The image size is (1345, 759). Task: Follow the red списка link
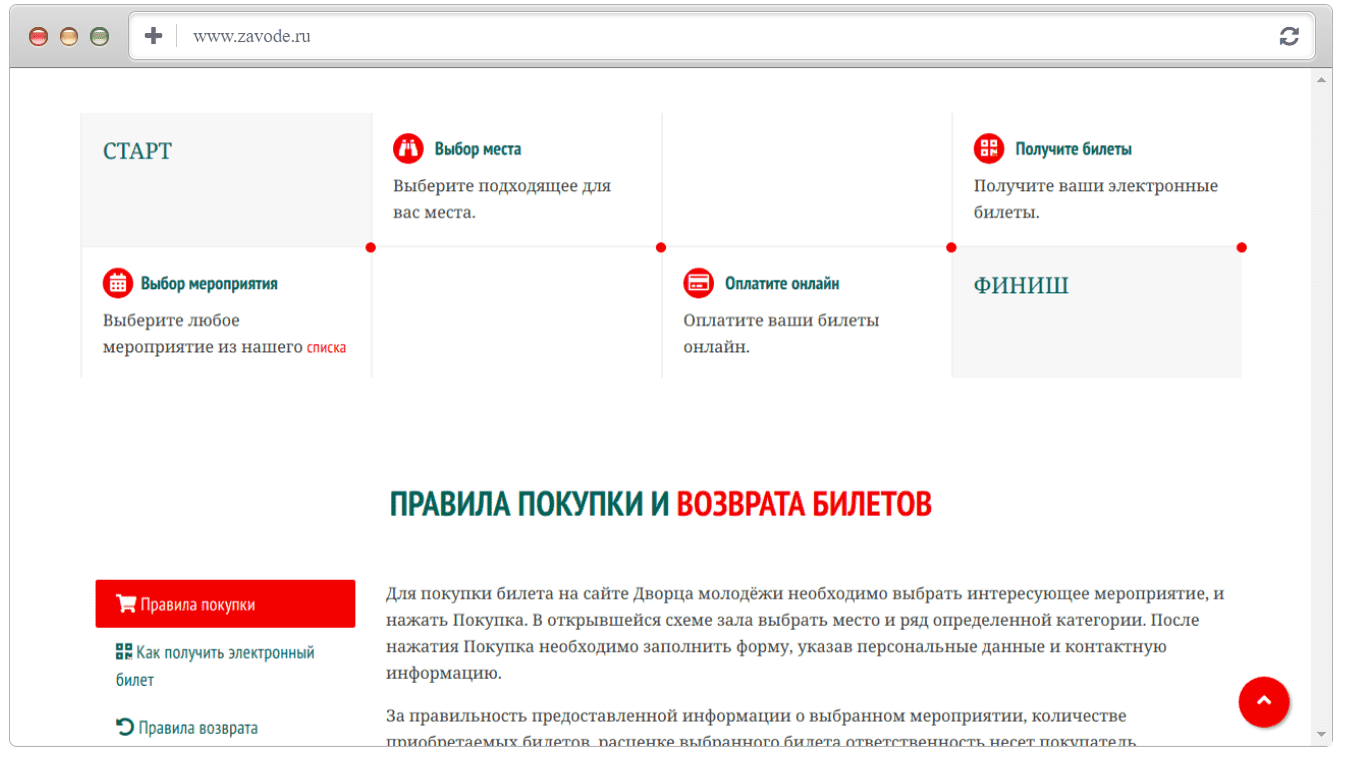click(326, 348)
